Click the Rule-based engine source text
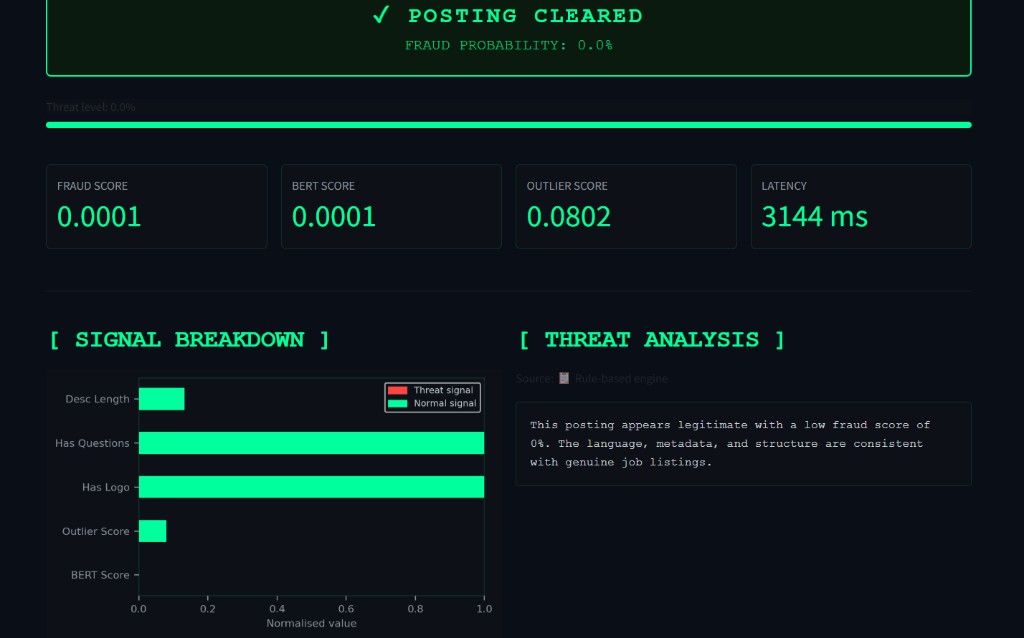 (x=621, y=379)
